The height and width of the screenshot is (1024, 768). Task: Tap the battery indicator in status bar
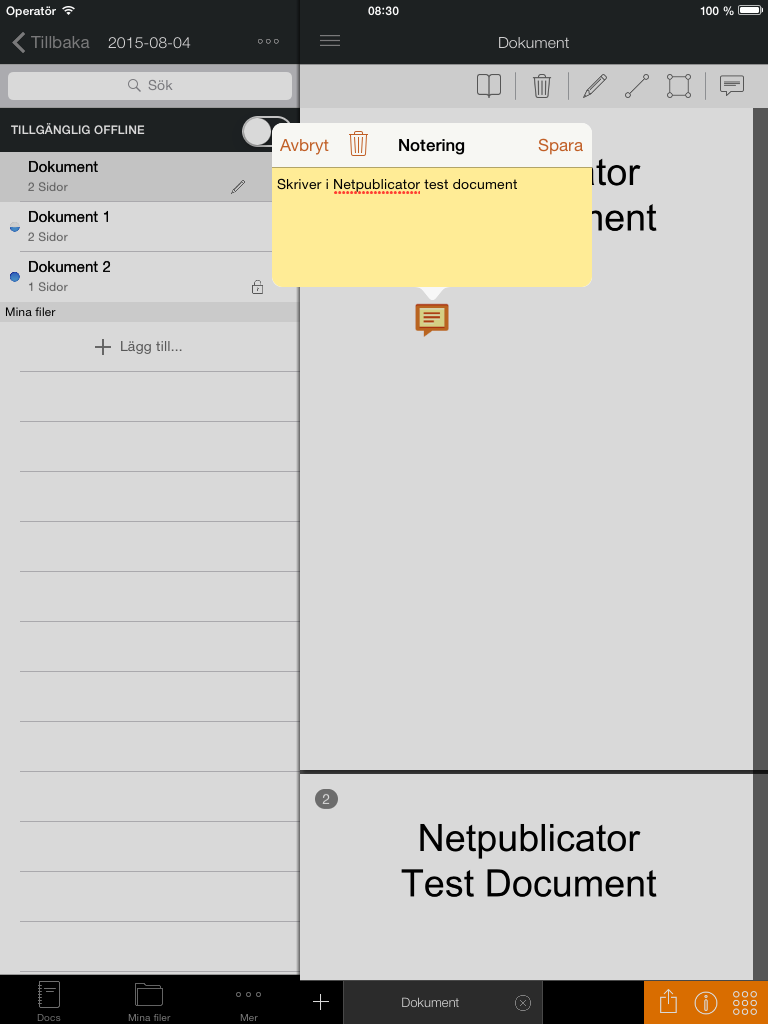pos(750,10)
